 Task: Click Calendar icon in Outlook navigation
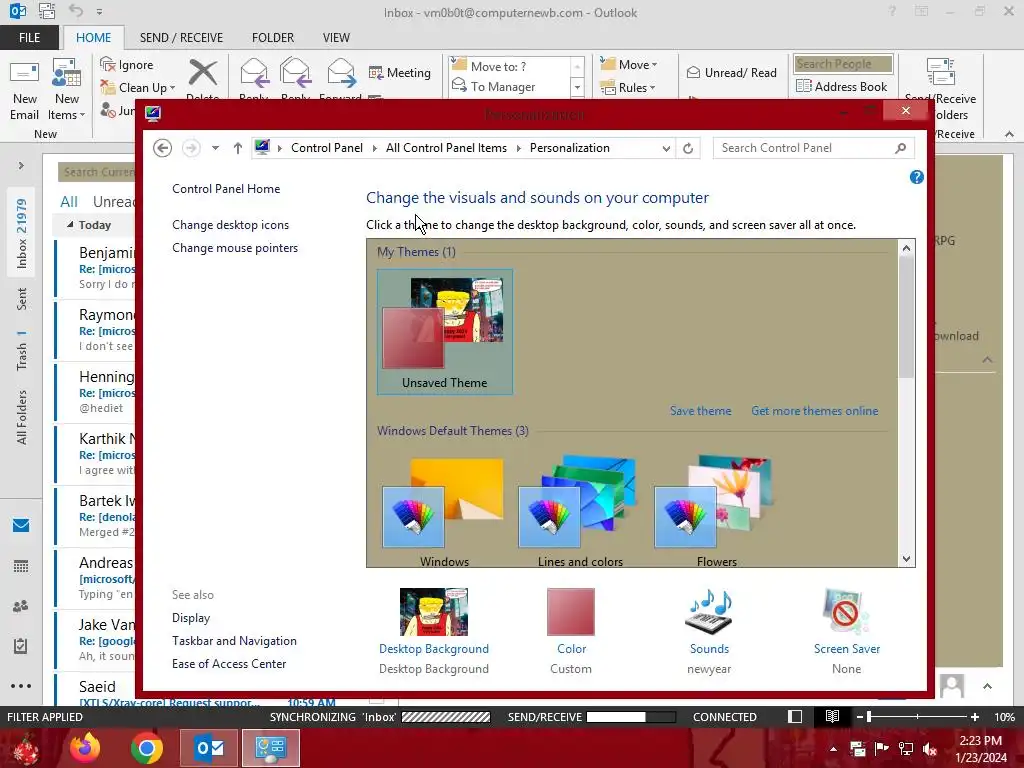[21, 566]
